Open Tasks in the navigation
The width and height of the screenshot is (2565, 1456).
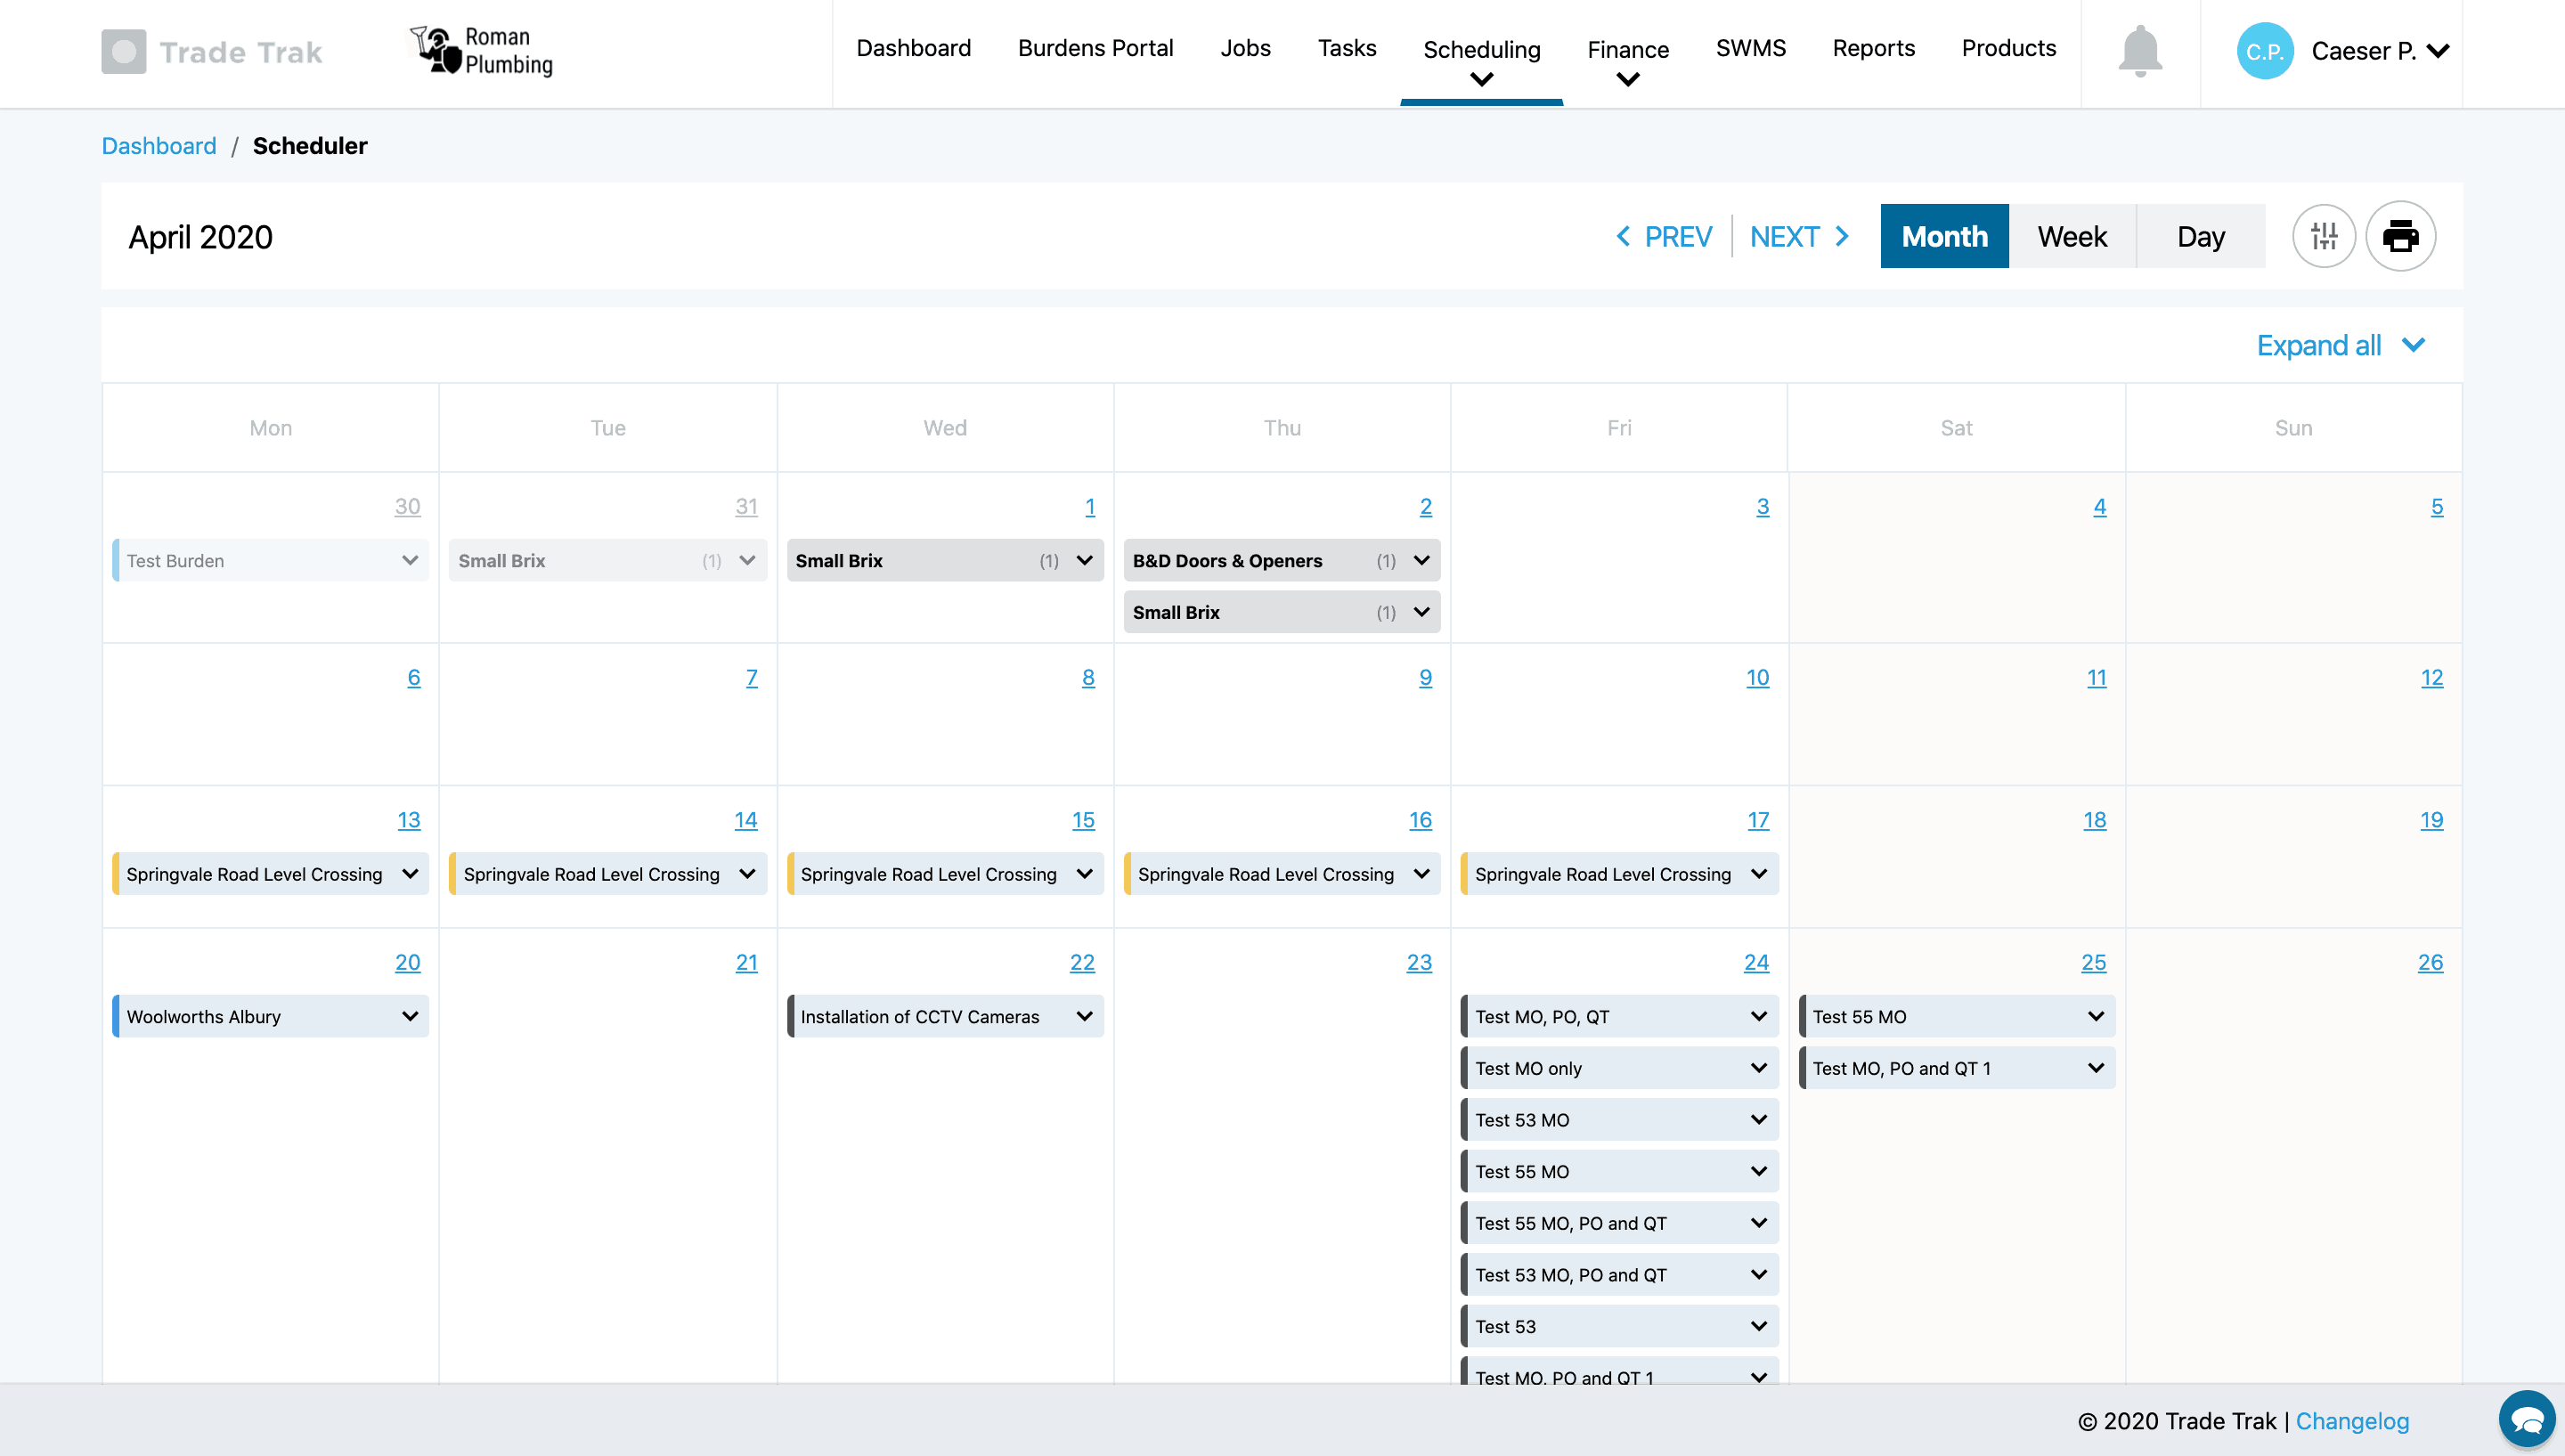tap(1346, 48)
